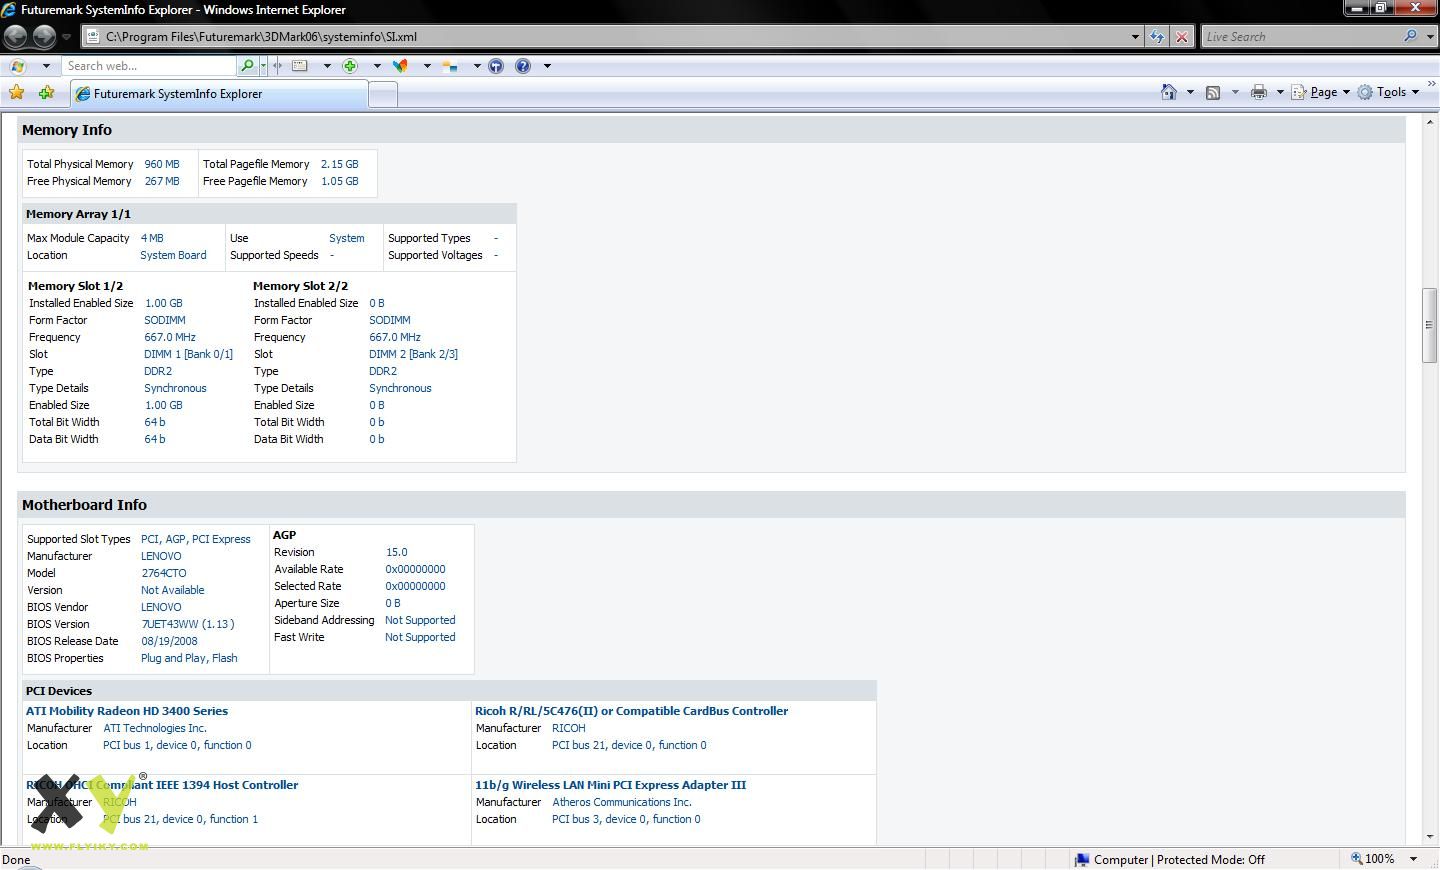Click the Max Module Capacity value 4 MB
The height and width of the screenshot is (870, 1440).
point(152,238)
